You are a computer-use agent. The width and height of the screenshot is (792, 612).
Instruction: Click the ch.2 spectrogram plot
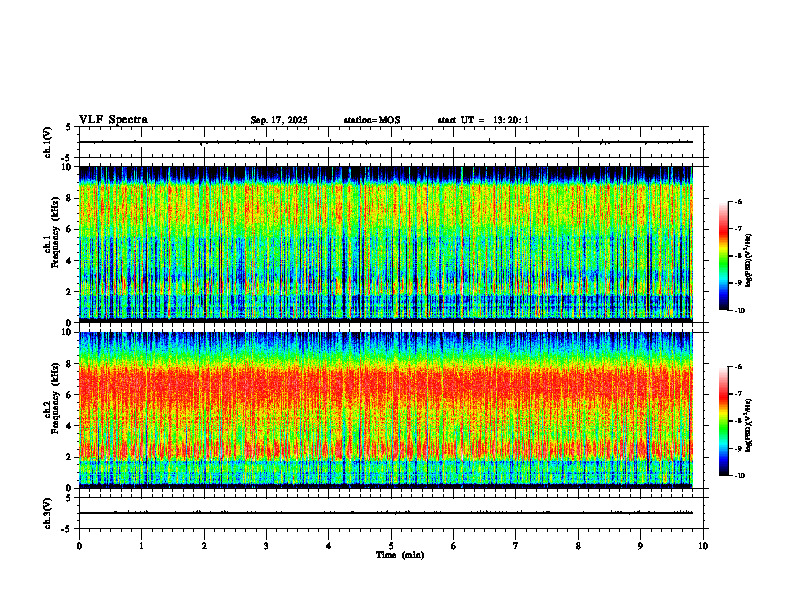pos(386,410)
